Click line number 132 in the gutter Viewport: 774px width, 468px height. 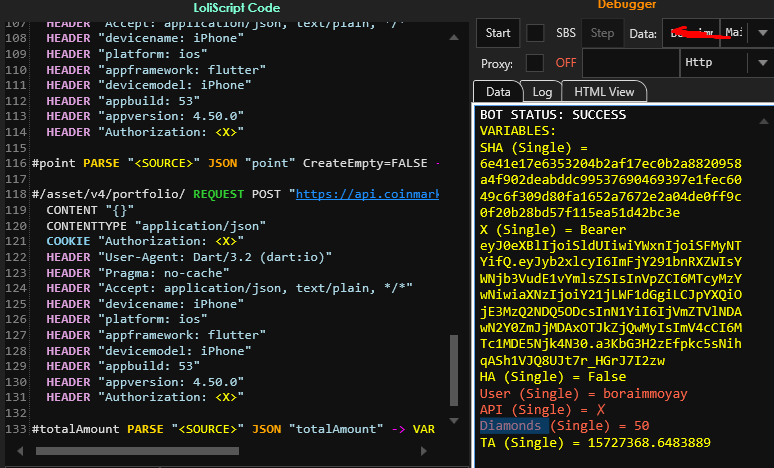point(15,413)
